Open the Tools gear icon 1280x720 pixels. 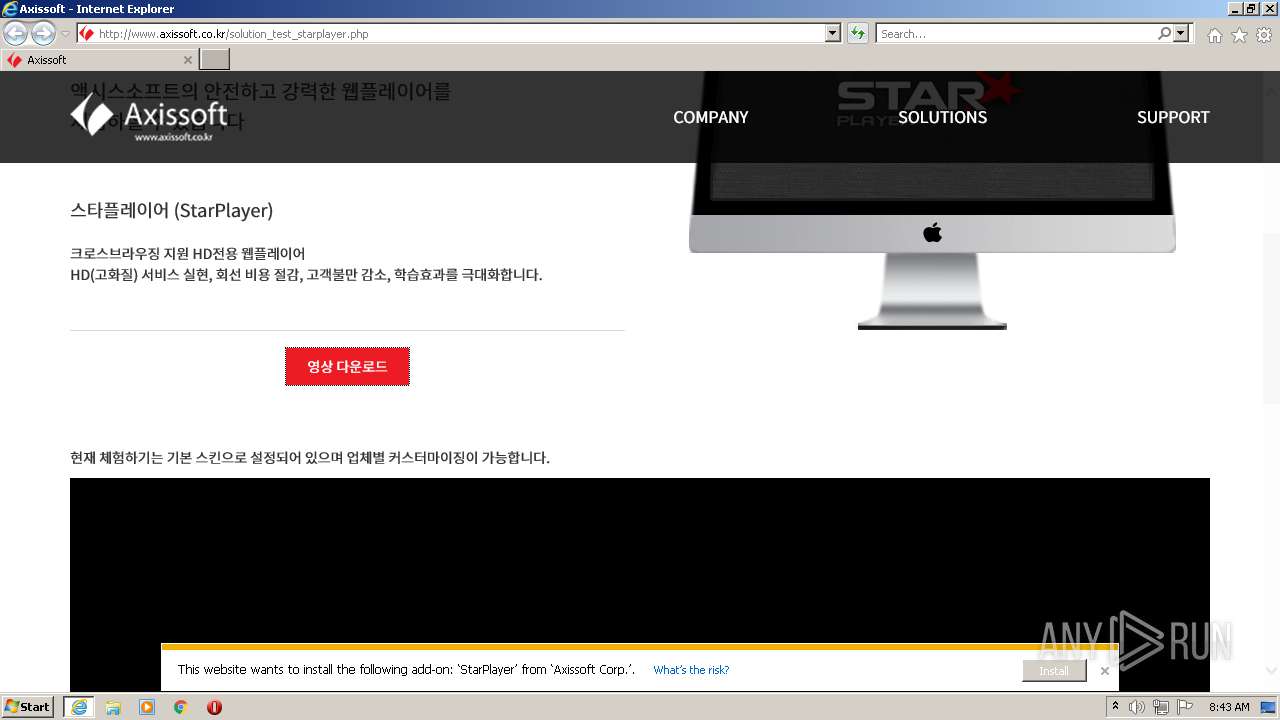(x=1264, y=35)
